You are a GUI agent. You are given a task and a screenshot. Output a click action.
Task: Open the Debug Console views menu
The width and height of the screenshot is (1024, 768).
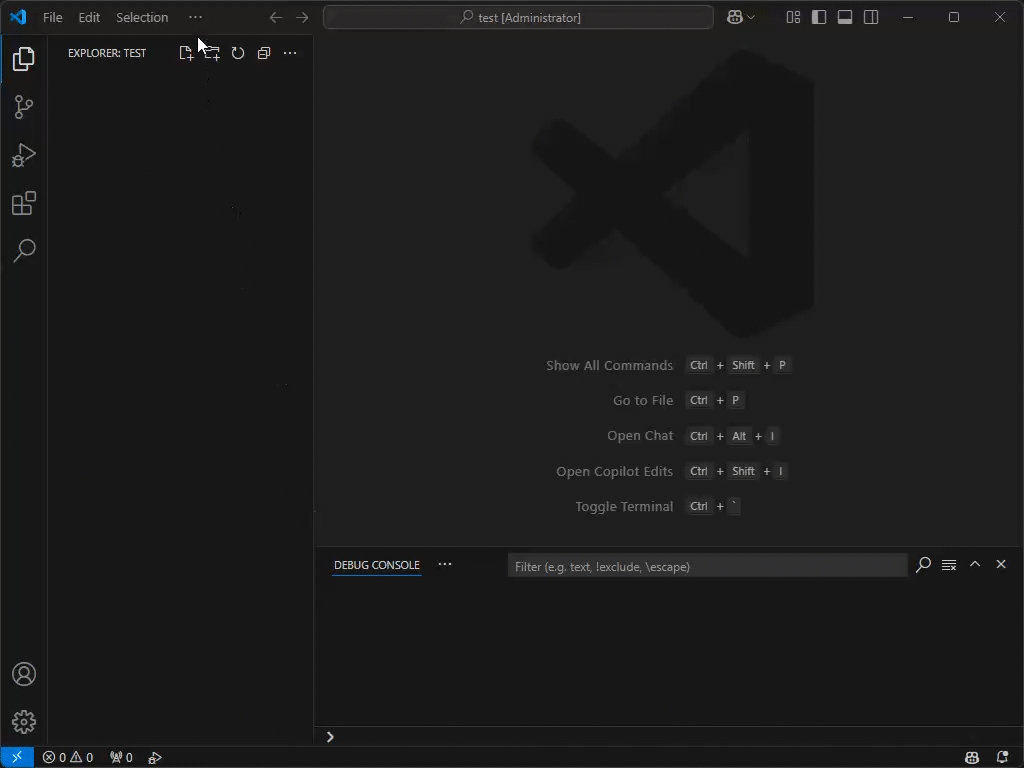click(444, 565)
